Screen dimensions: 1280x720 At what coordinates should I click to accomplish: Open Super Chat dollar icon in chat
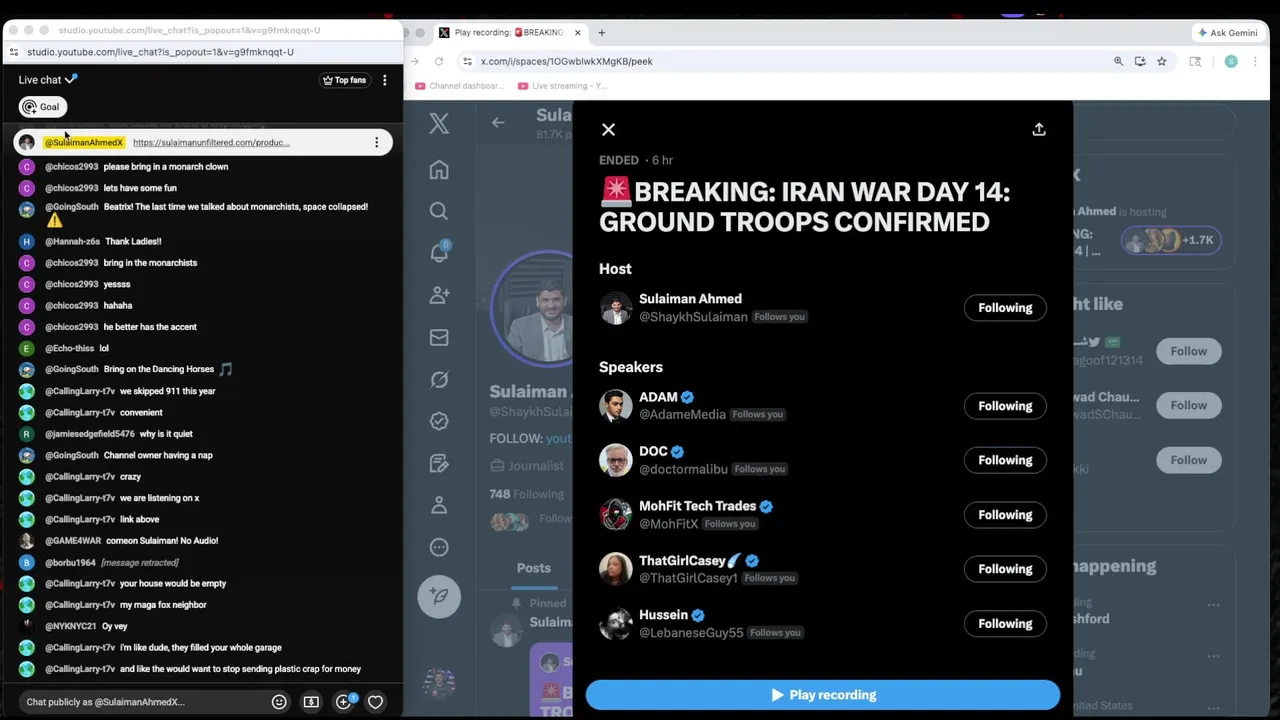311,702
